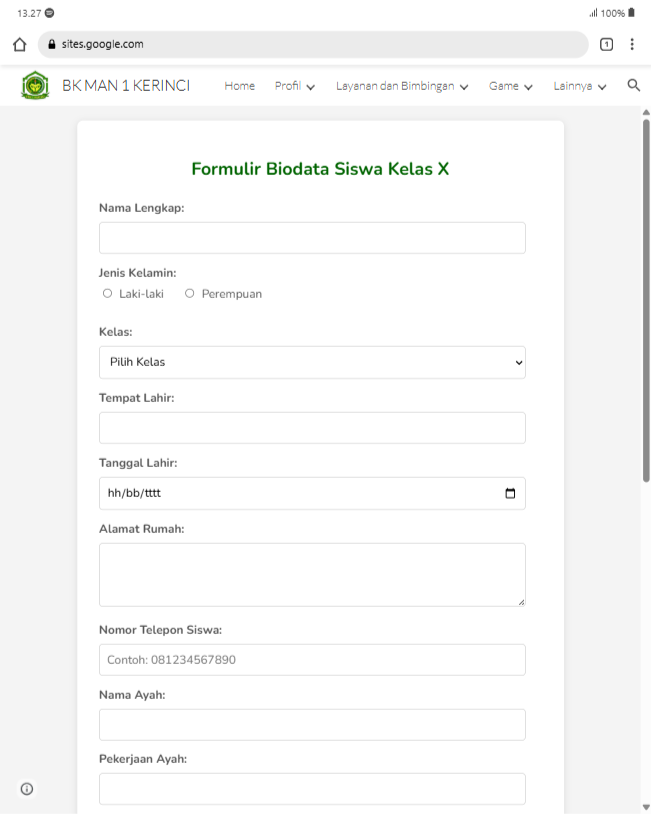Open the browser three-dot menu
Image resolution: width=651 pixels, height=814 pixels.
(x=632, y=44)
